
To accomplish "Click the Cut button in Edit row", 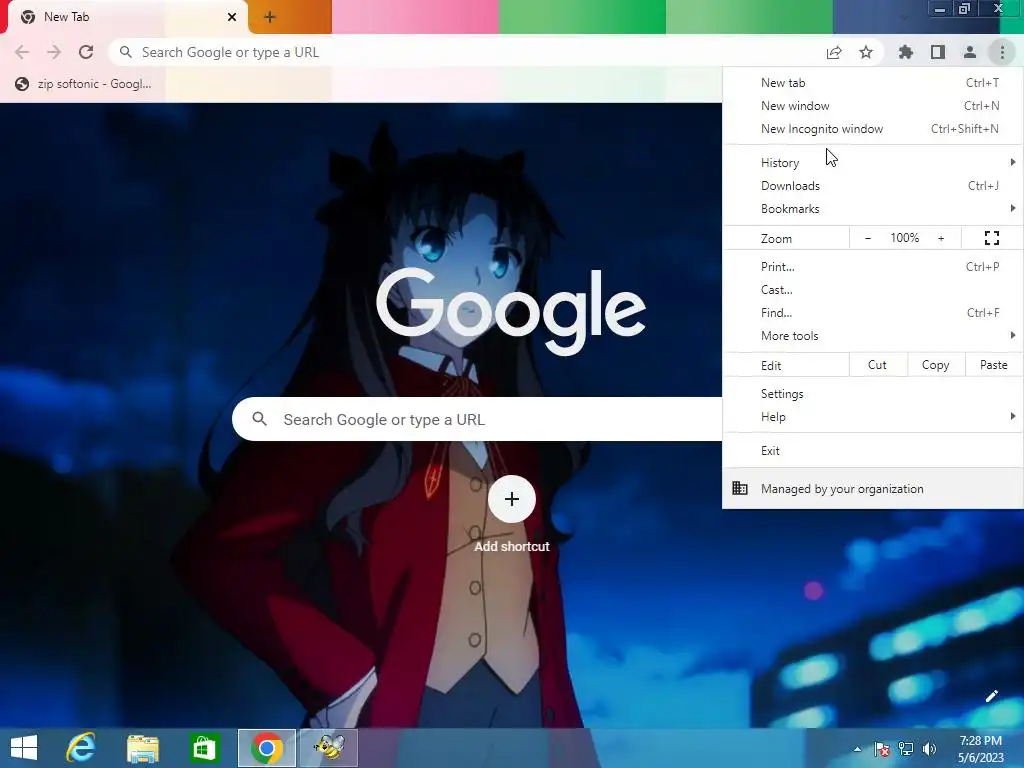I will click(877, 365).
